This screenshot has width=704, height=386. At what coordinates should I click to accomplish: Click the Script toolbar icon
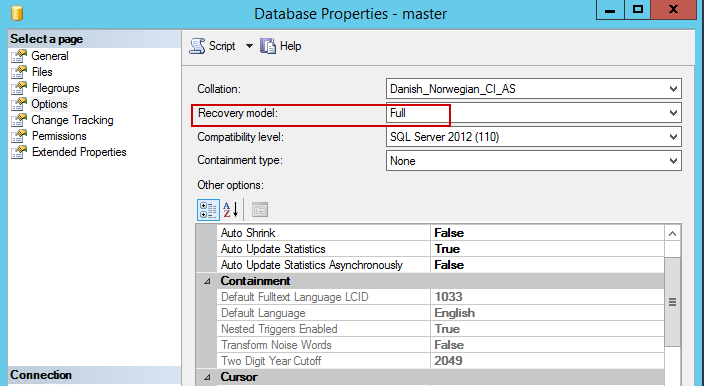pos(197,46)
